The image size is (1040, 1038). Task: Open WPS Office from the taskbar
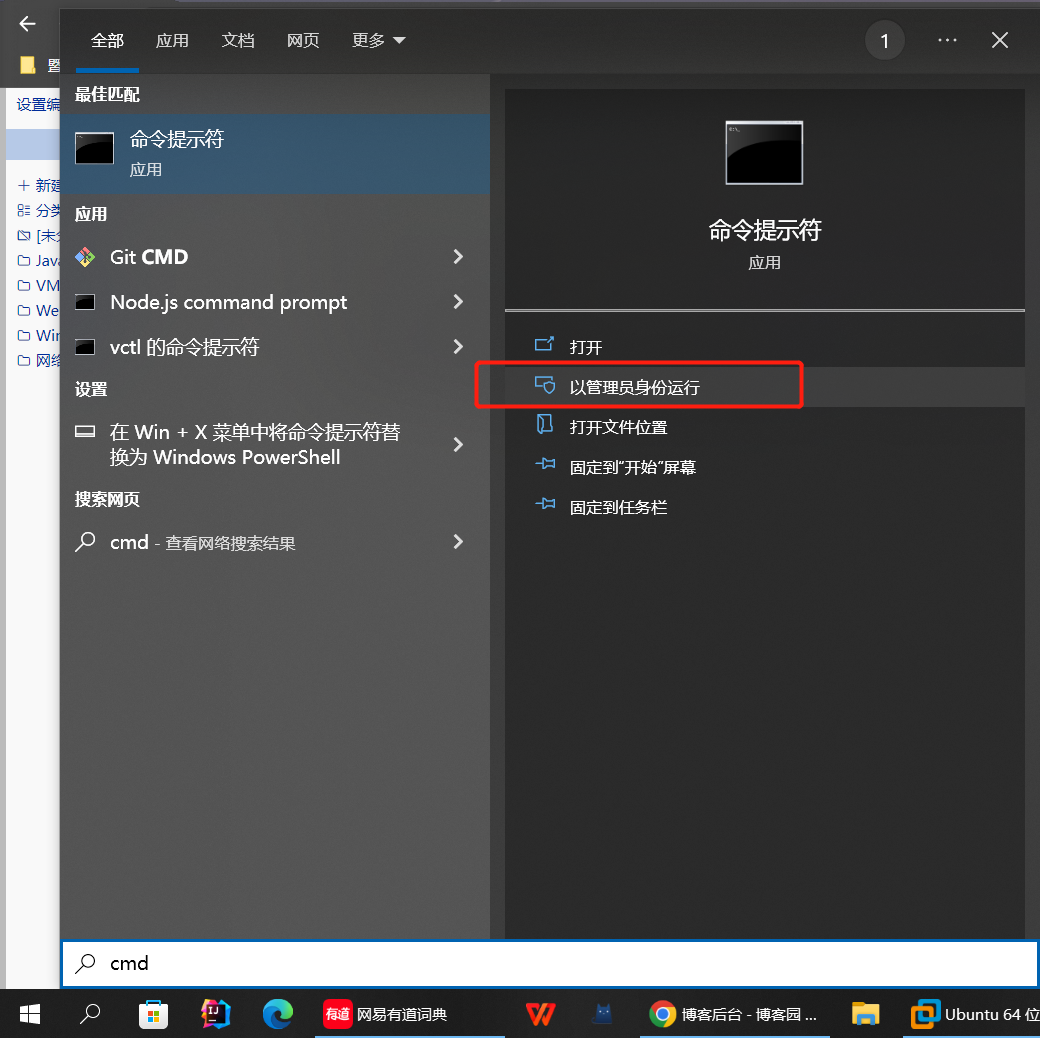pyautogui.click(x=540, y=1014)
